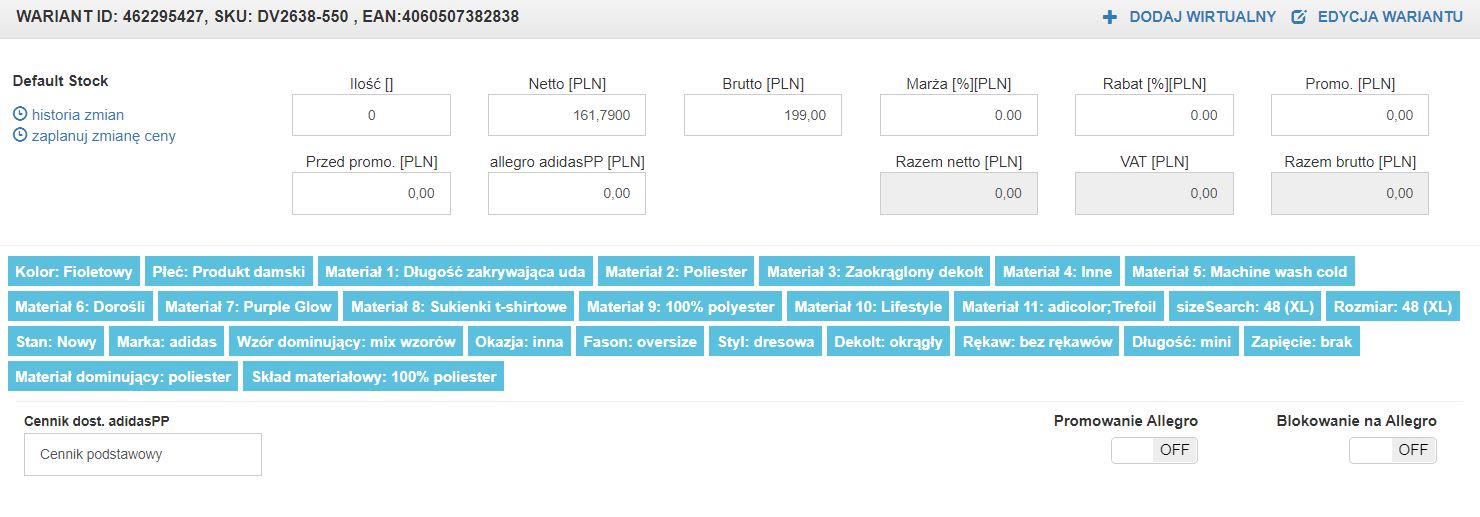Toggle the Blokowanie na Allegro switch
The height and width of the screenshot is (517, 1480).
[x=1392, y=450]
